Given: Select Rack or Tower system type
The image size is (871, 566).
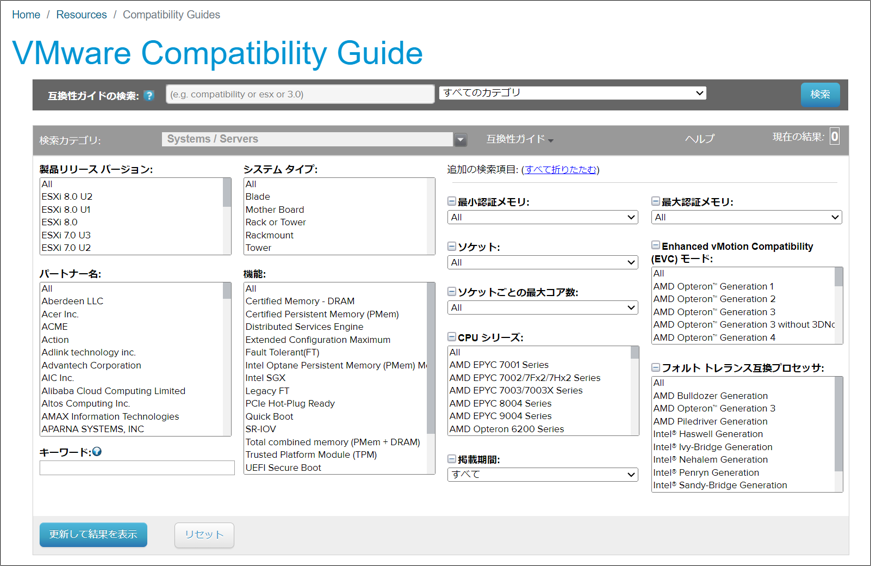Looking at the screenshot, I should click(x=276, y=222).
